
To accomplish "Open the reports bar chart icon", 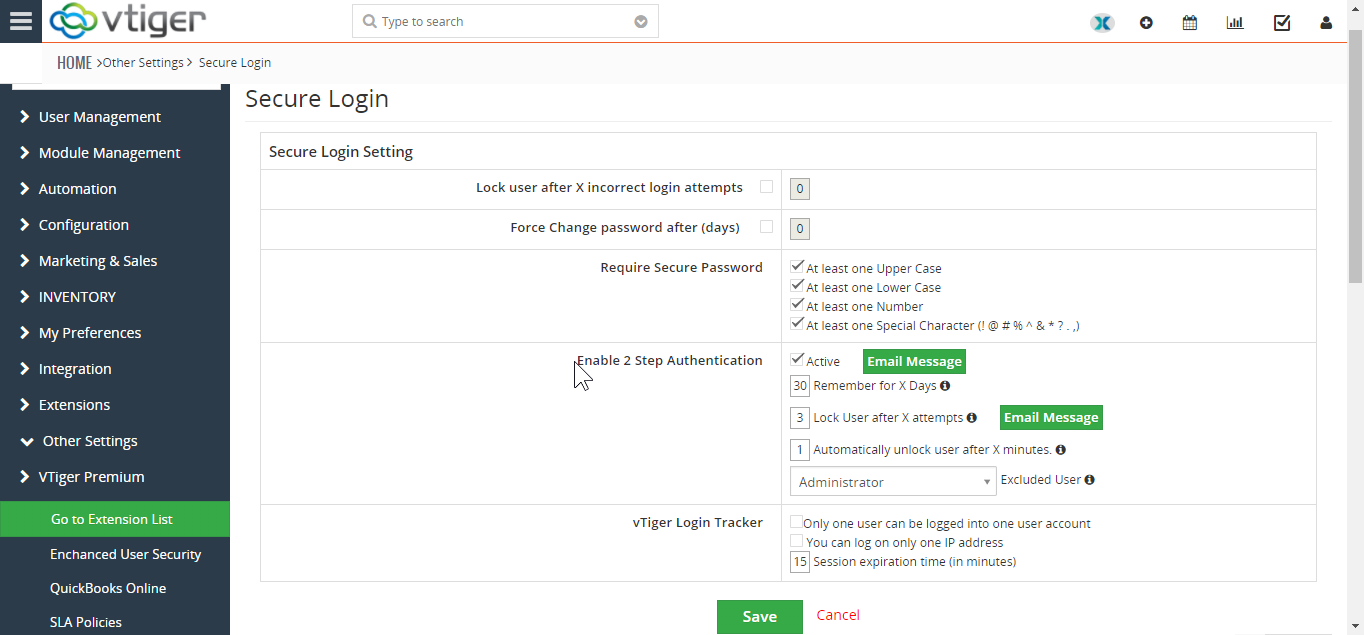I will pyautogui.click(x=1235, y=22).
